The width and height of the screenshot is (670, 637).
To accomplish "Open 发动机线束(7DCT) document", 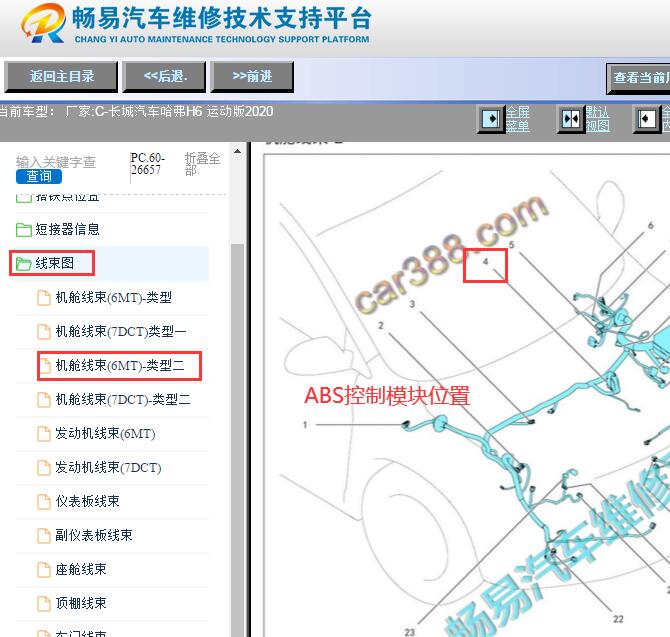I will 109,467.
